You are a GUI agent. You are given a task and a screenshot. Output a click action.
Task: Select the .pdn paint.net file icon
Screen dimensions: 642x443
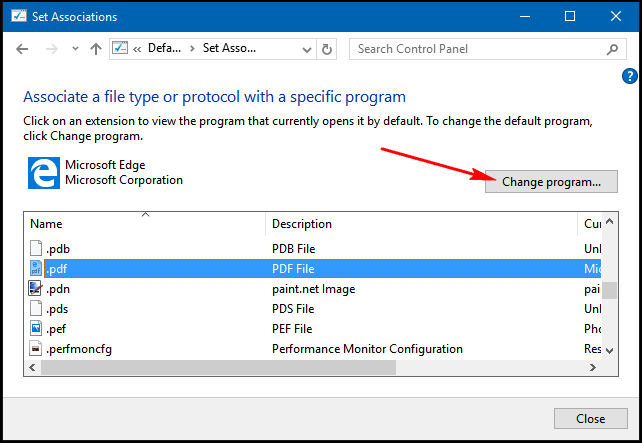click(36, 289)
